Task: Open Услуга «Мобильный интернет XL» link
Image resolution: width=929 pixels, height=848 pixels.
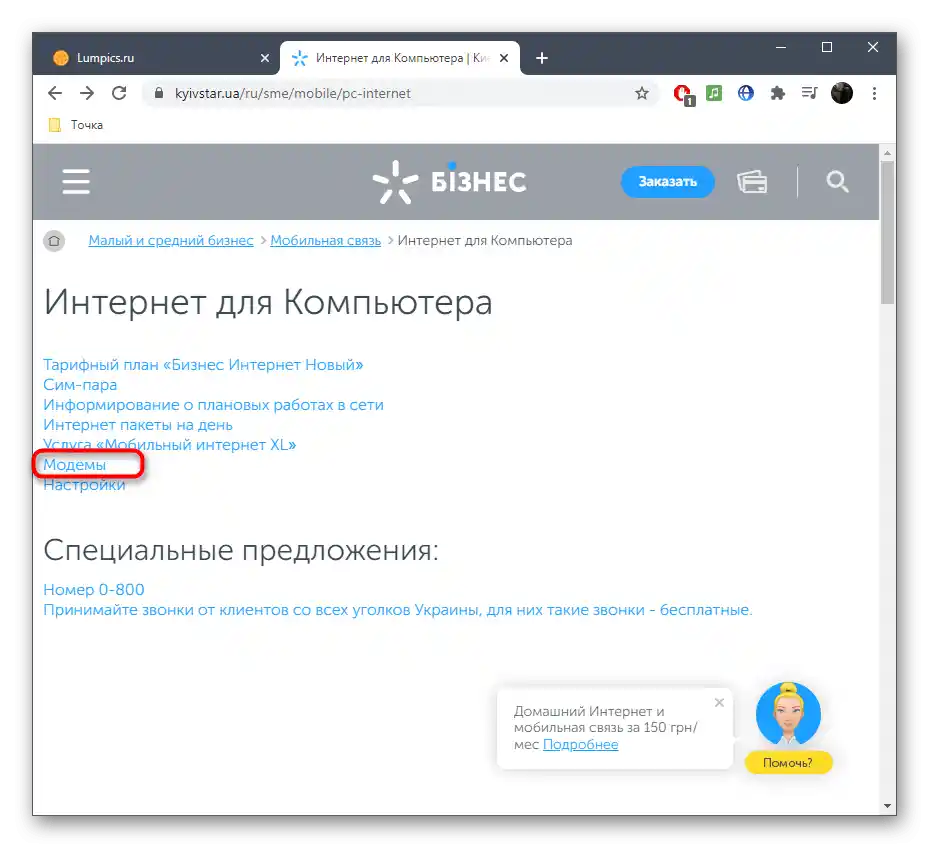Action: click(x=169, y=444)
